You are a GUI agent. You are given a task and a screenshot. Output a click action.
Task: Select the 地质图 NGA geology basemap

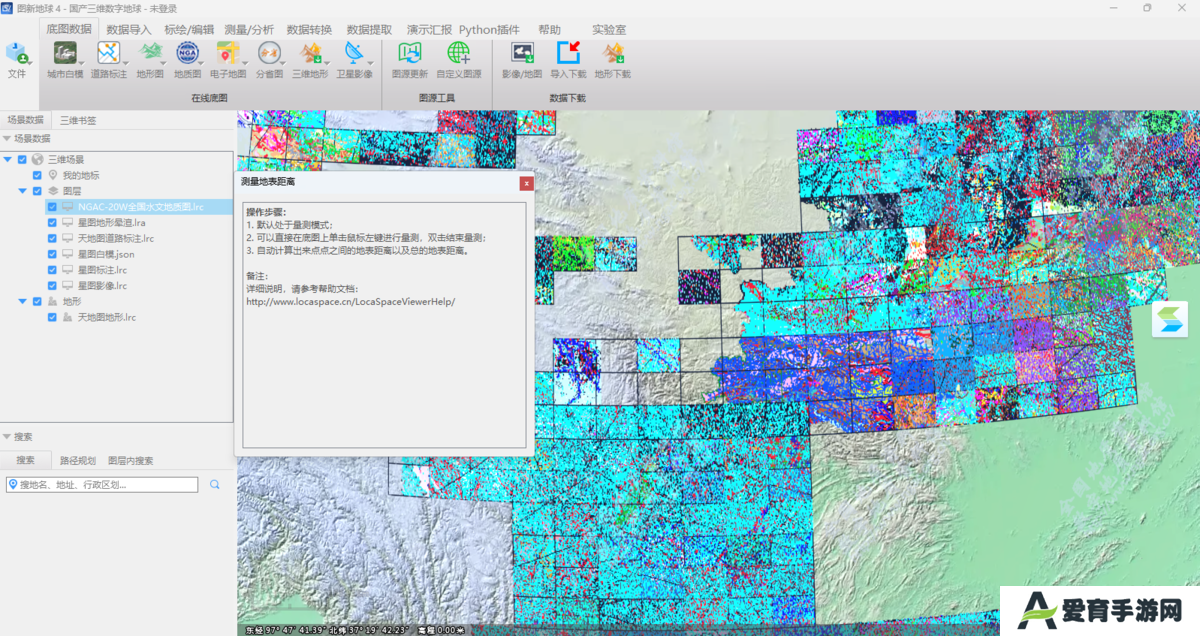point(187,53)
